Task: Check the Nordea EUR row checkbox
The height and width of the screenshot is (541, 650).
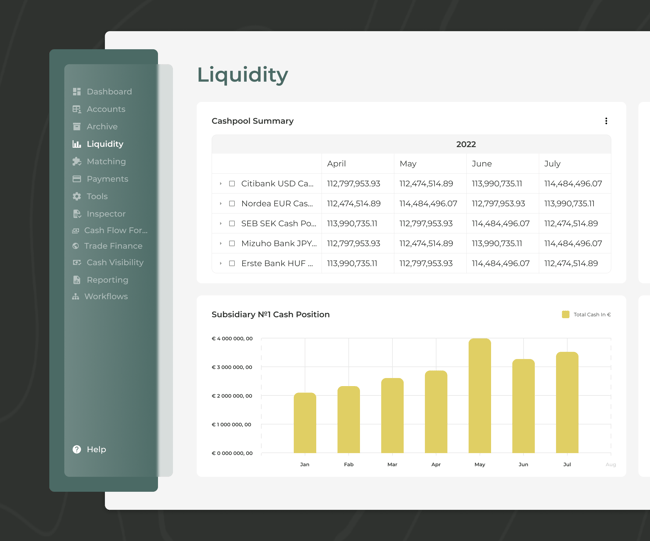Action: [232, 204]
